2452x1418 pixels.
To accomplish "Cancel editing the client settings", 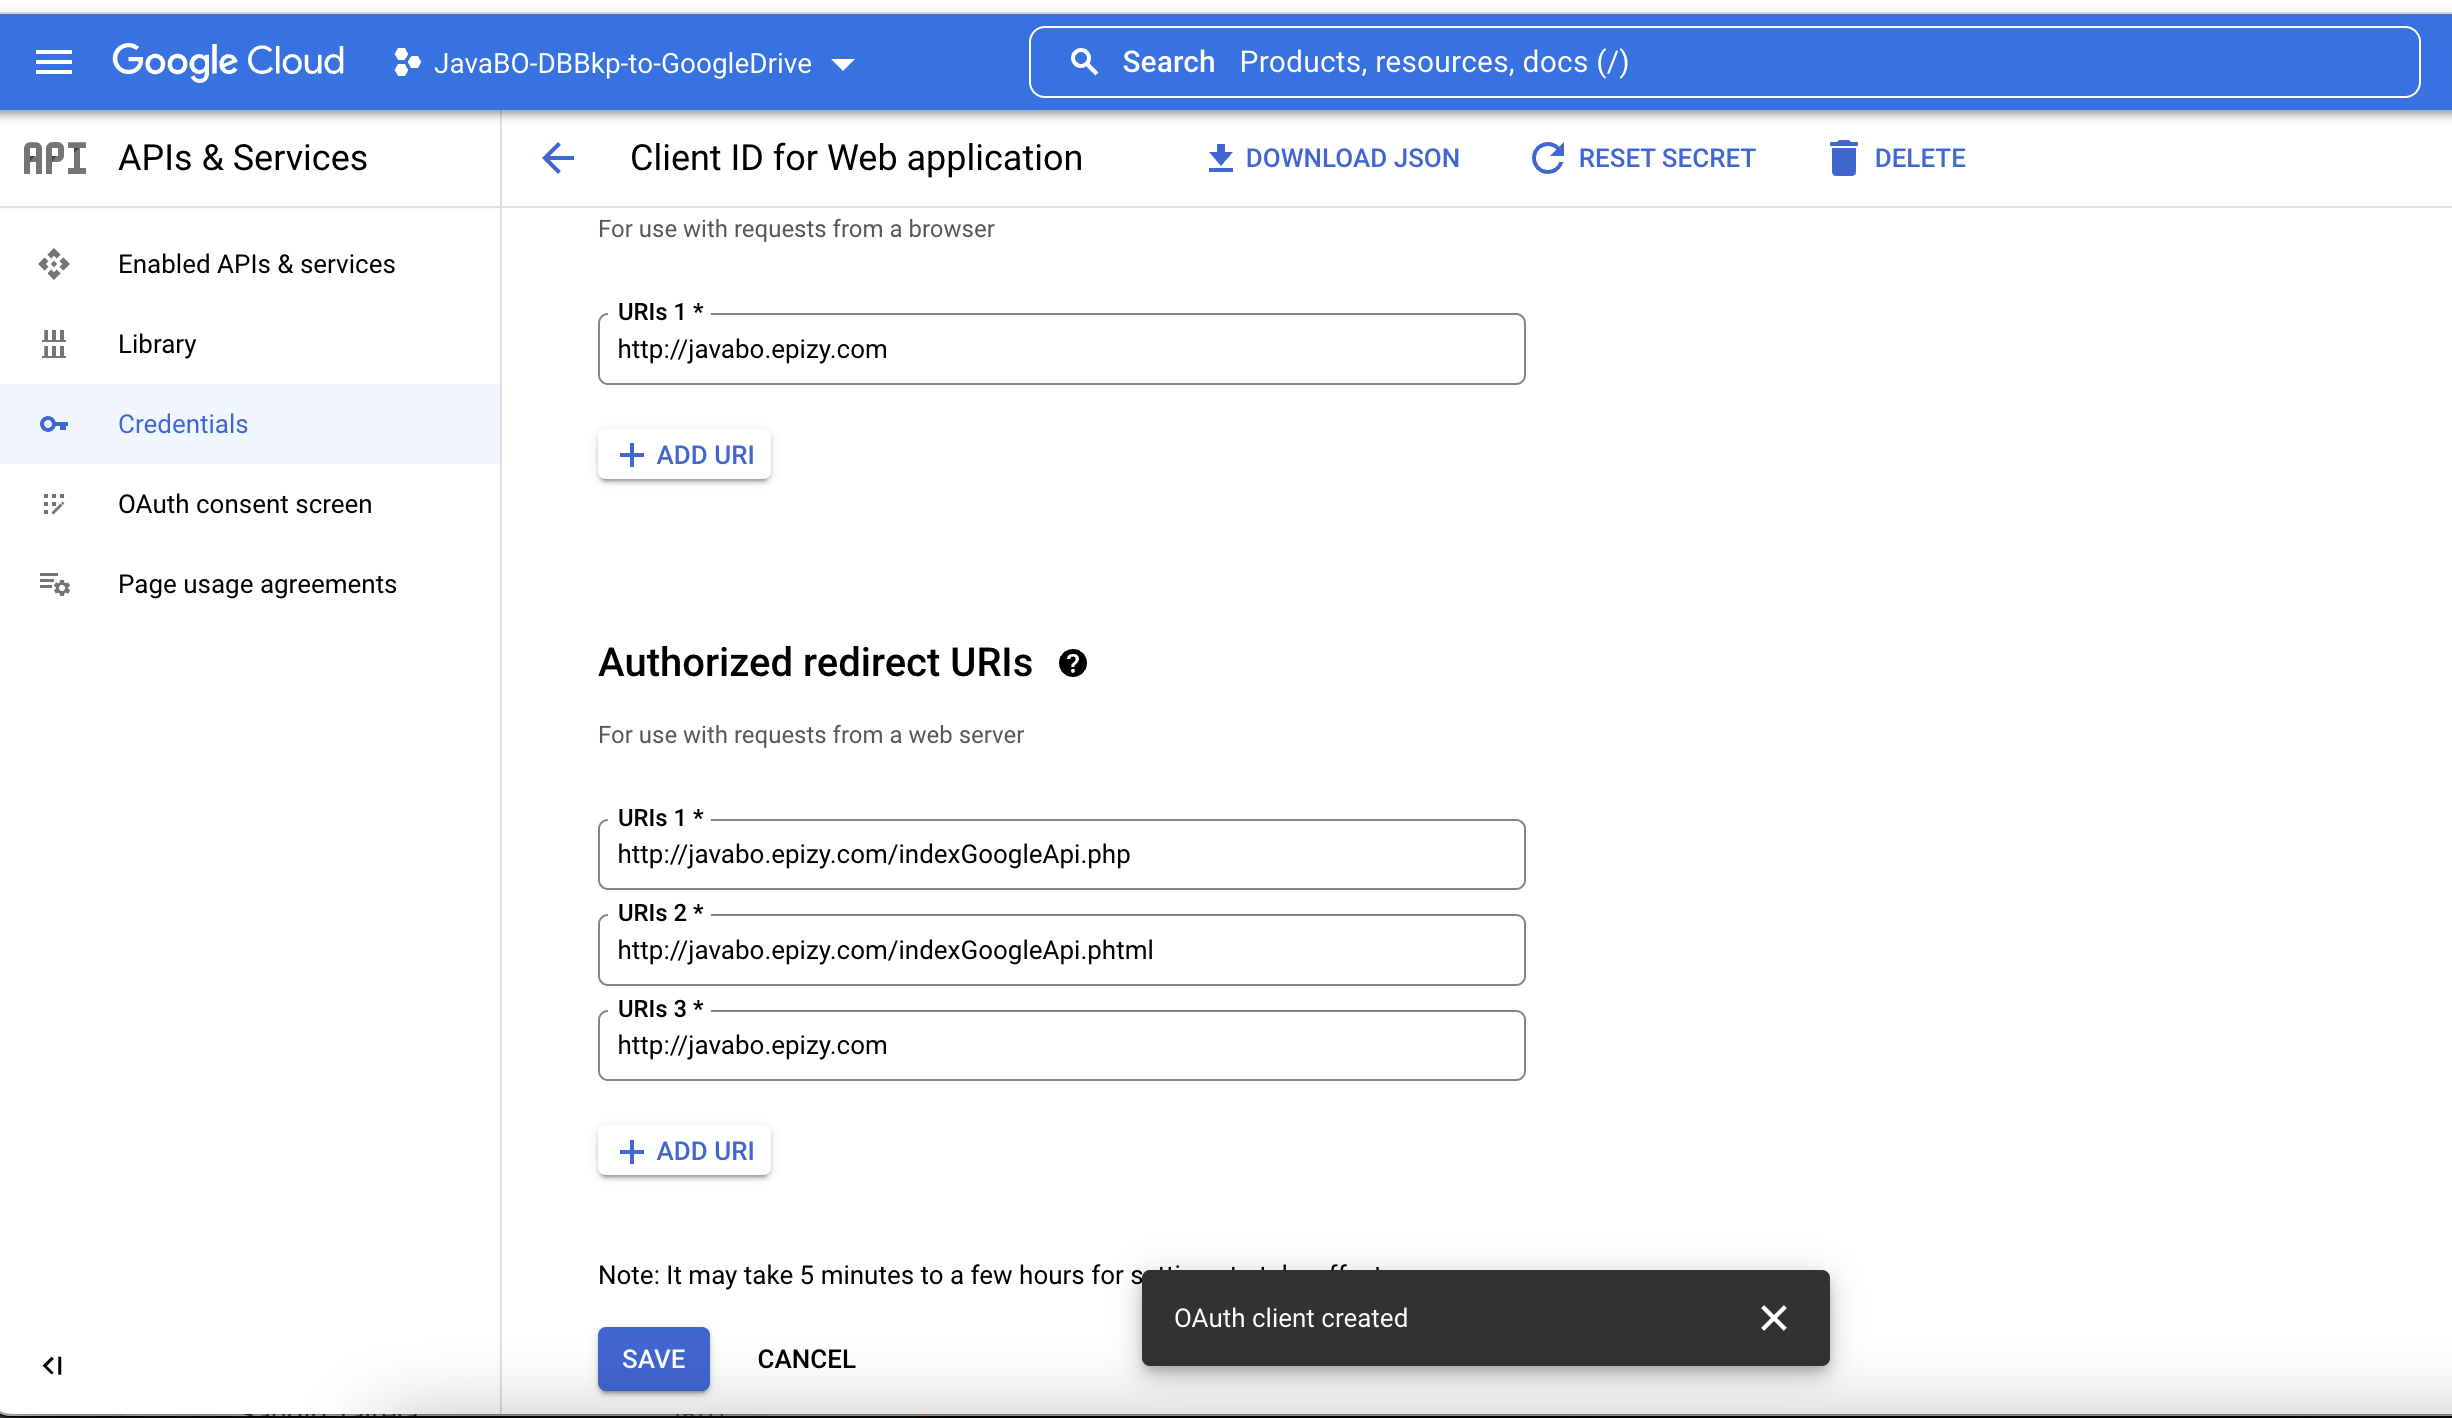I will coord(806,1358).
